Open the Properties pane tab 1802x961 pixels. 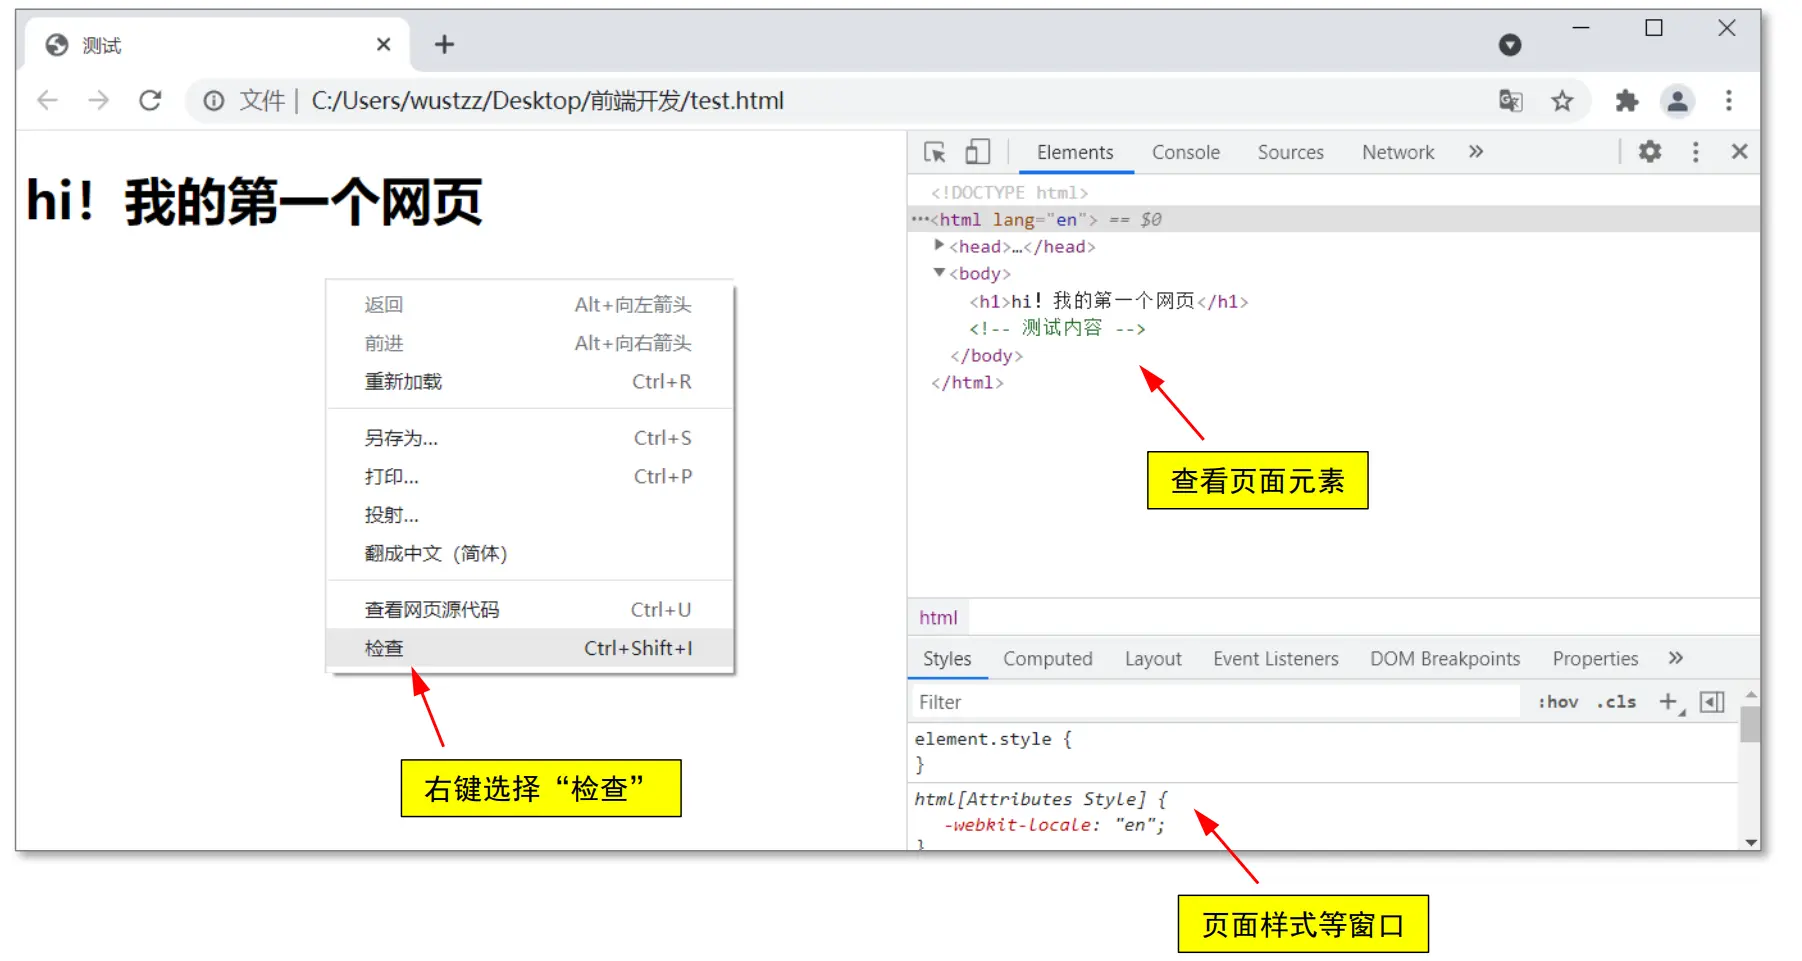pos(1595,658)
